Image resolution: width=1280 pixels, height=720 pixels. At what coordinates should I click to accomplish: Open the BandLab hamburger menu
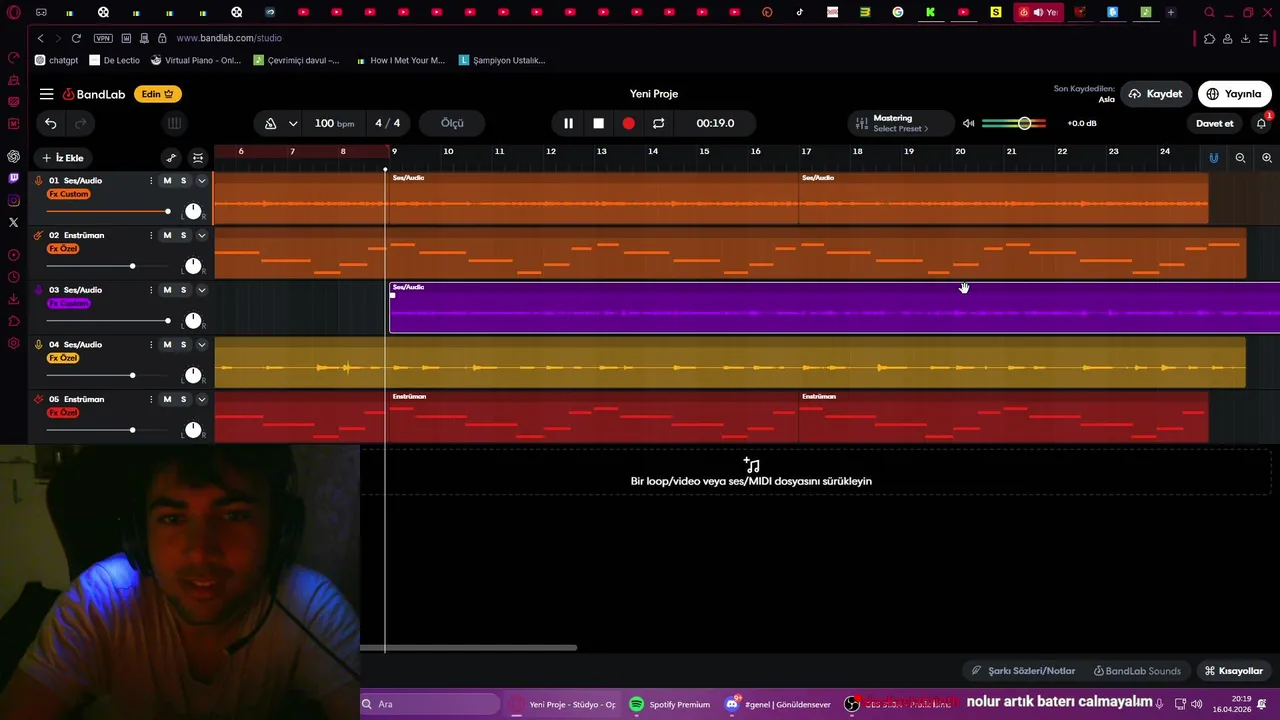pos(46,94)
